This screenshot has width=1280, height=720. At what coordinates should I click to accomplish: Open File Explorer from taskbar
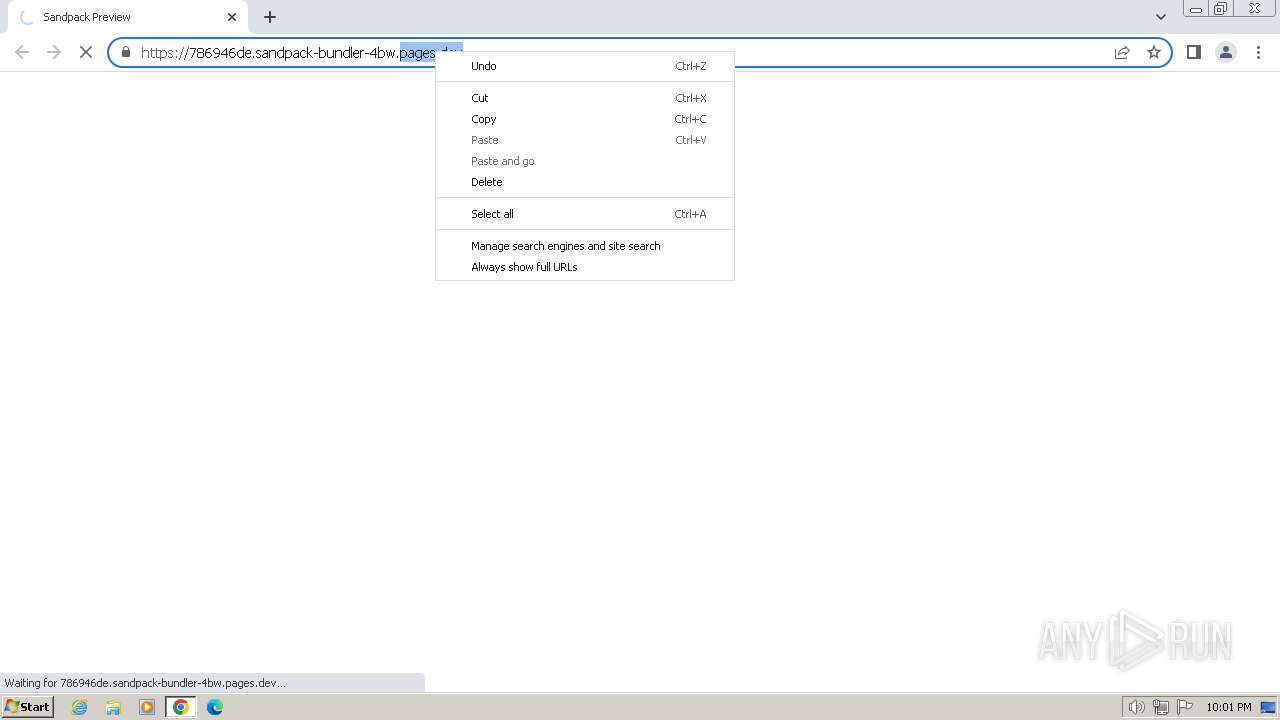pyautogui.click(x=113, y=707)
